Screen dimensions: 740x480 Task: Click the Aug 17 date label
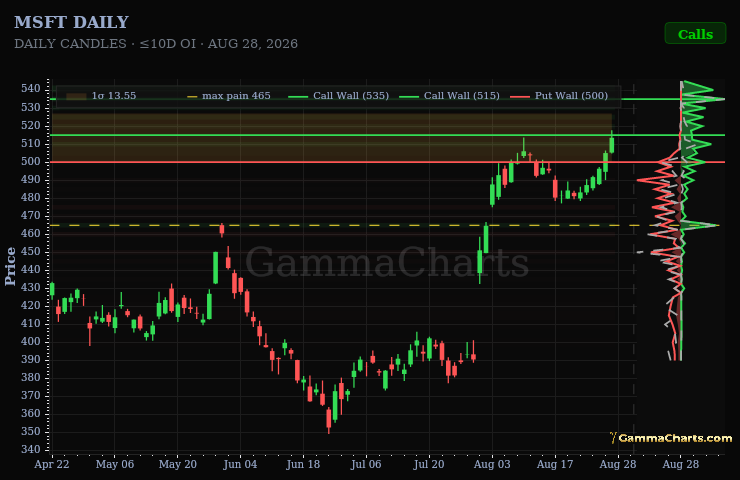555,464
